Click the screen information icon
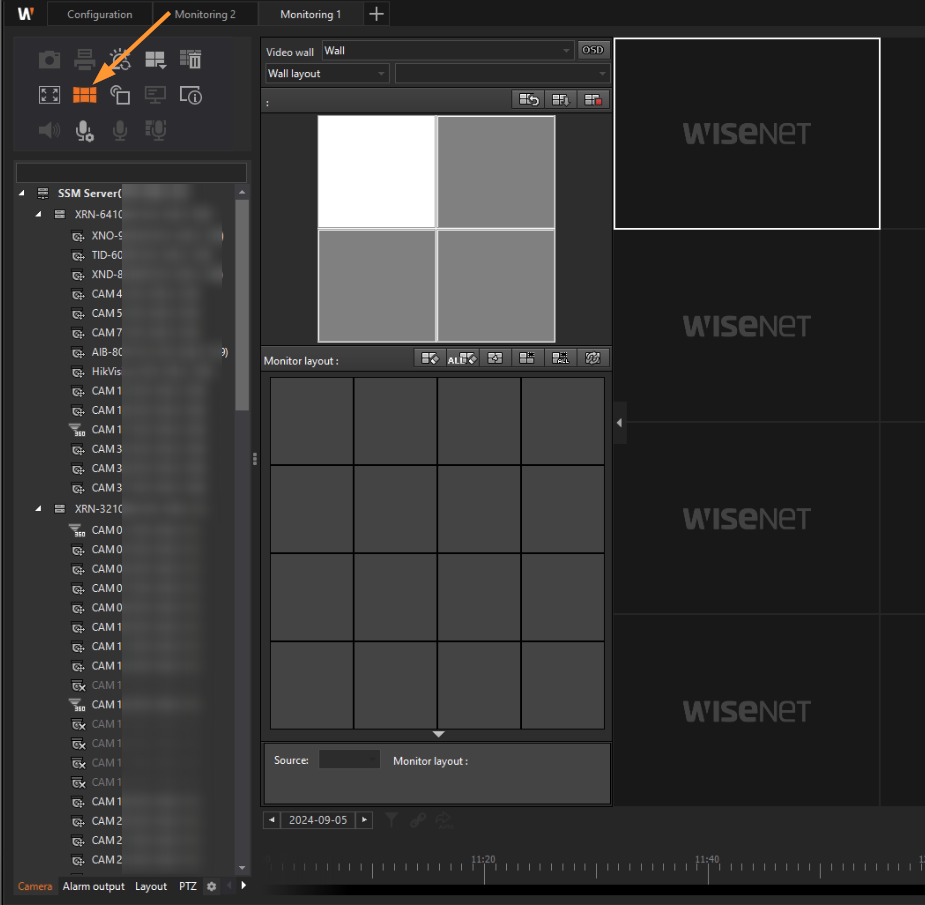 click(191, 95)
